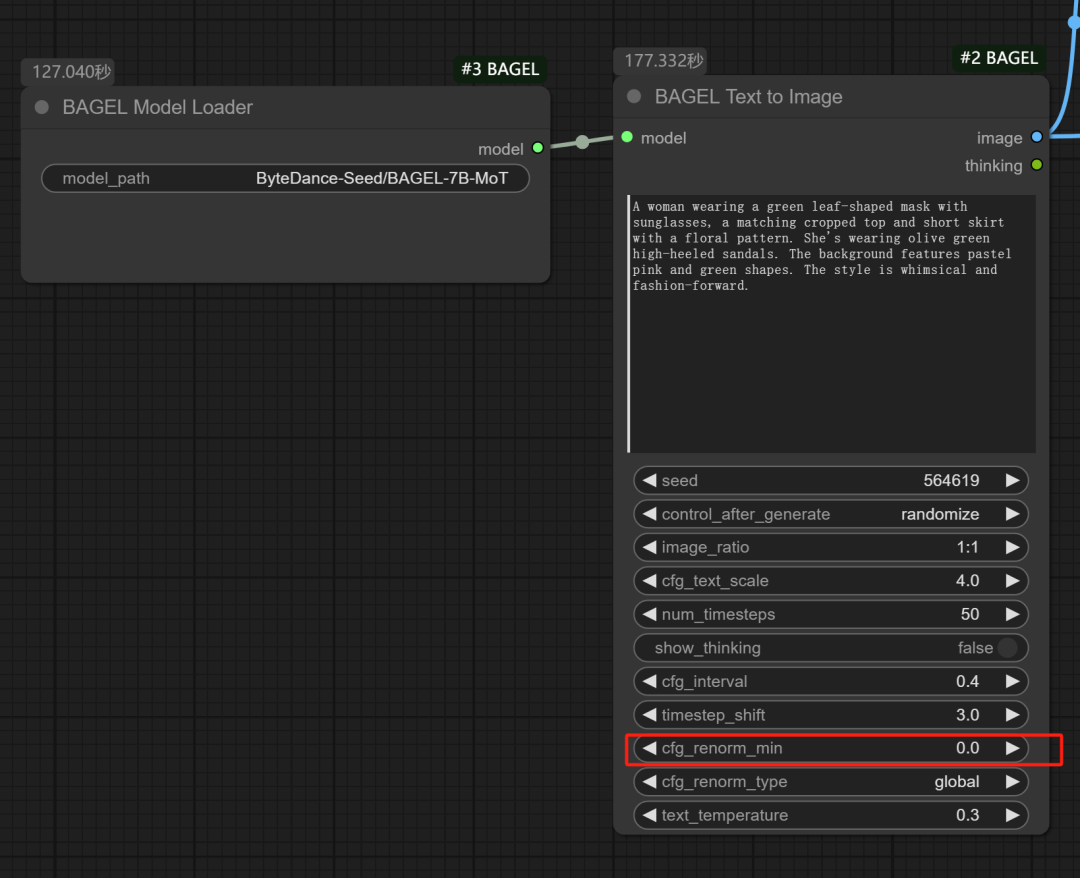Select next cfg_renorm_type option
This screenshot has height=878, width=1080.
coord(1012,782)
